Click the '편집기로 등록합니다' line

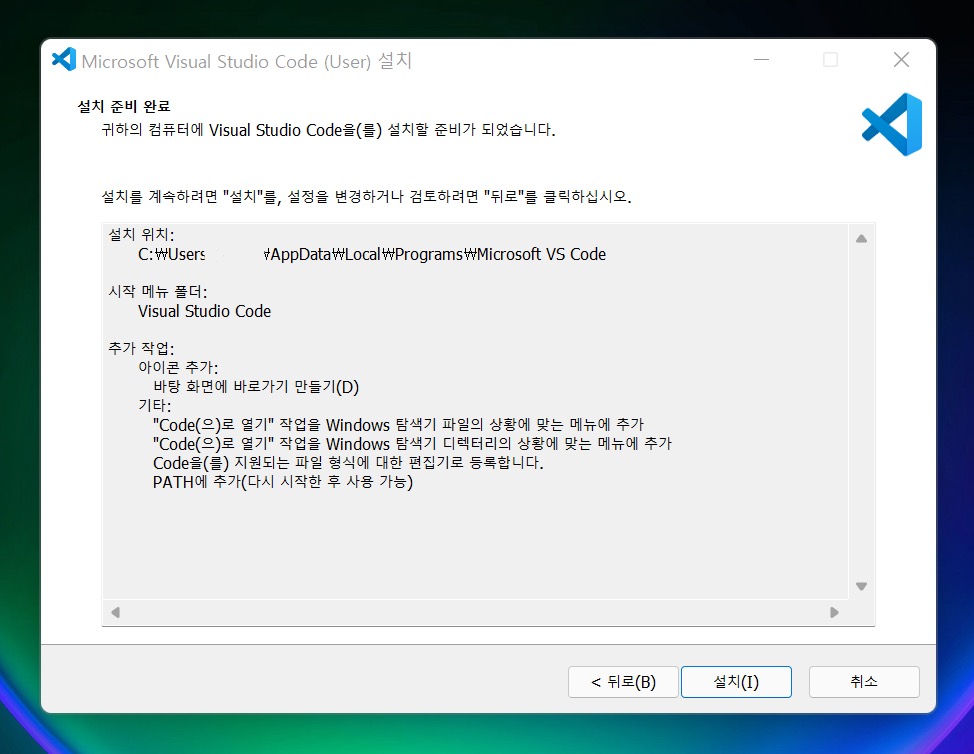coord(348,463)
